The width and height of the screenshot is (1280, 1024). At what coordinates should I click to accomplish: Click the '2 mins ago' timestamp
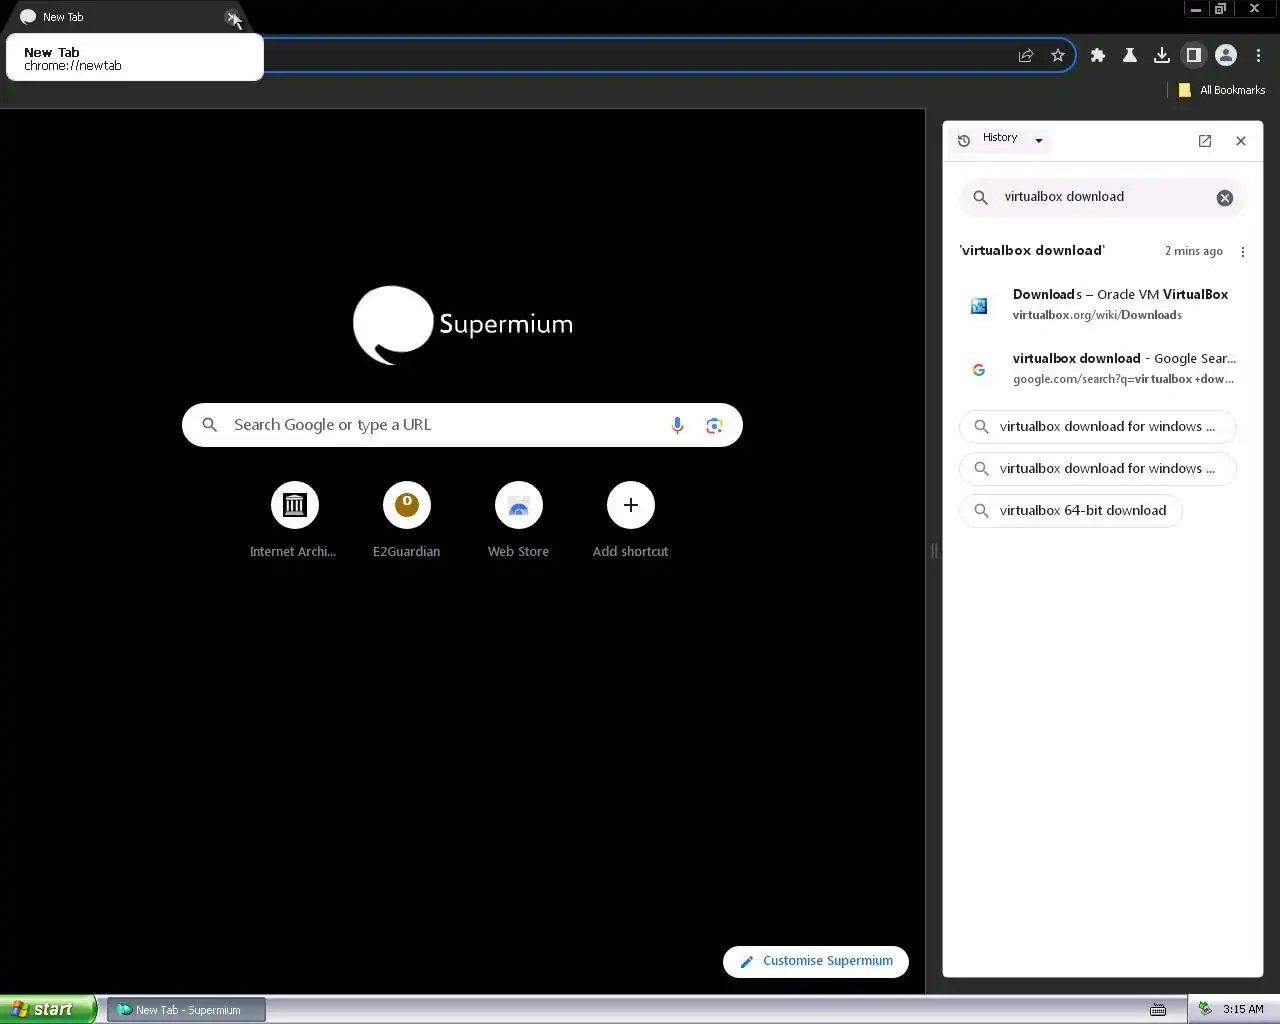(1194, 252)
